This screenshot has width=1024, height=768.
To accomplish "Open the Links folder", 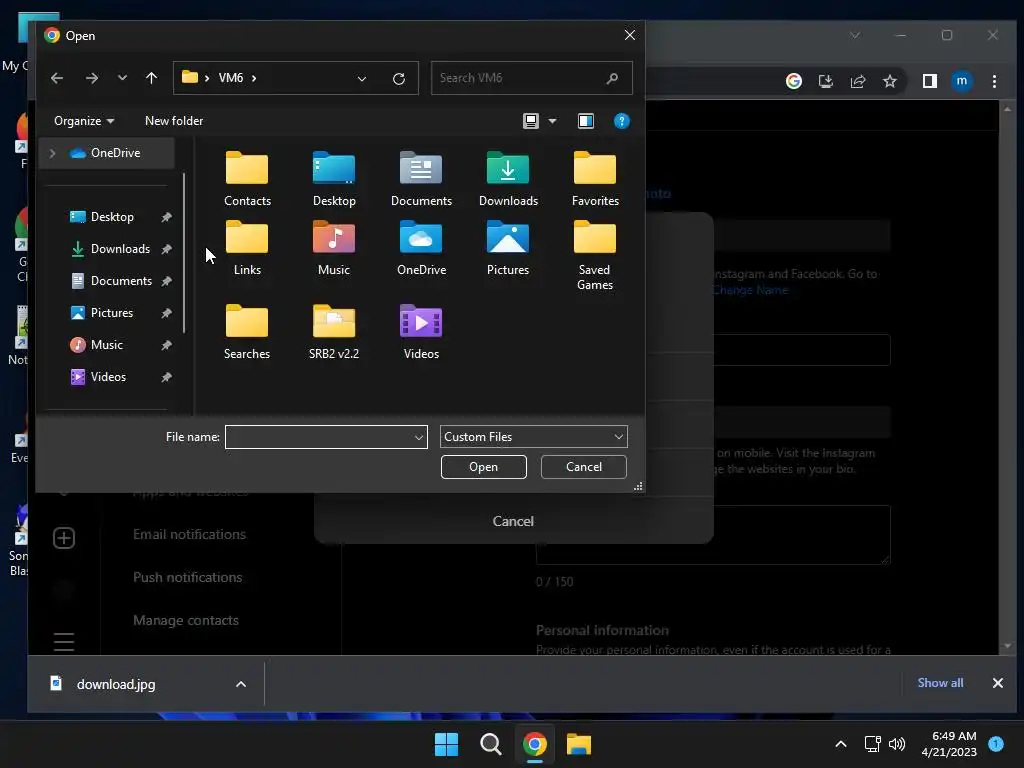I will (247, 248).
